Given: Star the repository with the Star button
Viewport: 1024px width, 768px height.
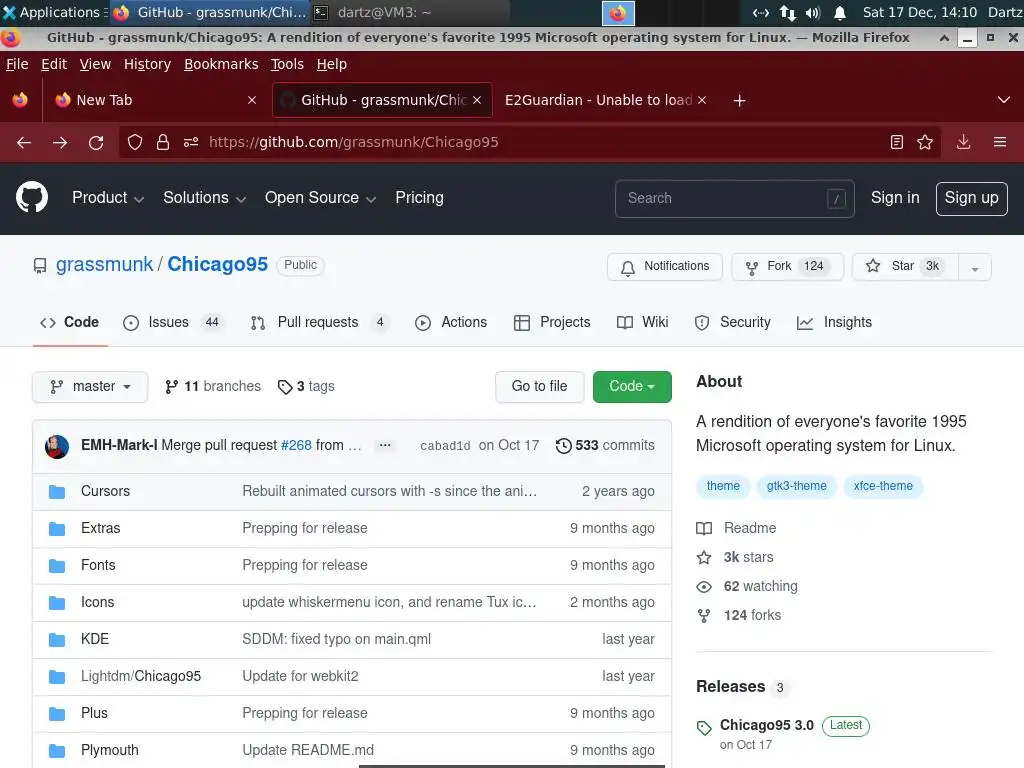Looking at the screenshot, I should (905, 266).
